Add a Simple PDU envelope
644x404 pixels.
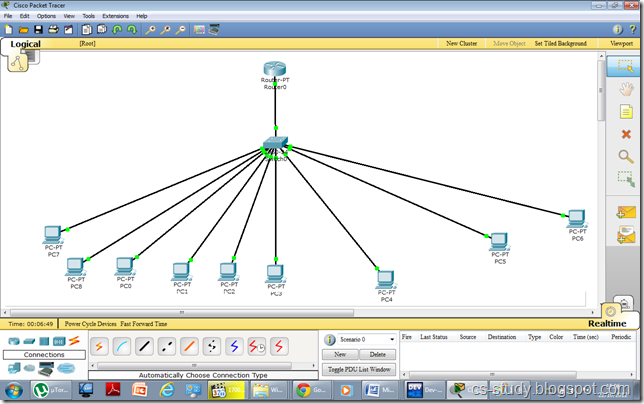tap(626, 213)
